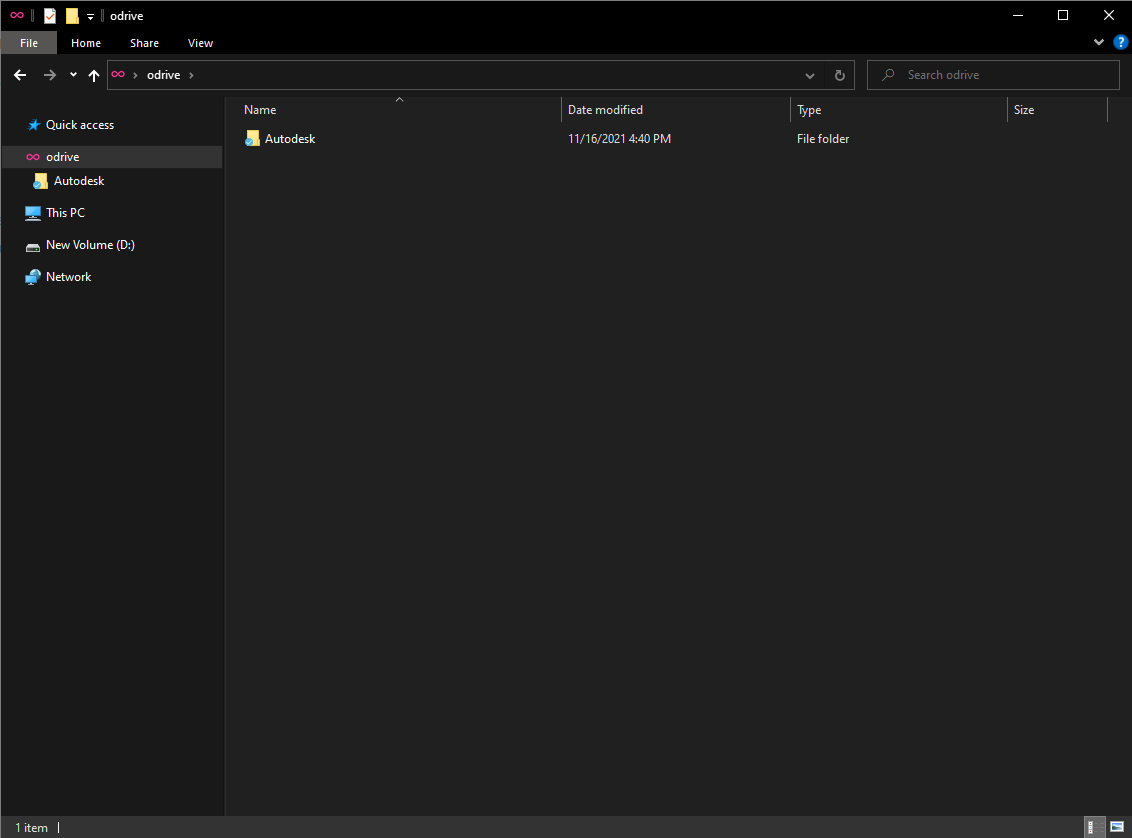The width and height of the screenshot is (1132, 838).
Task: Click the Search odrive field
Action: point(993,75)
